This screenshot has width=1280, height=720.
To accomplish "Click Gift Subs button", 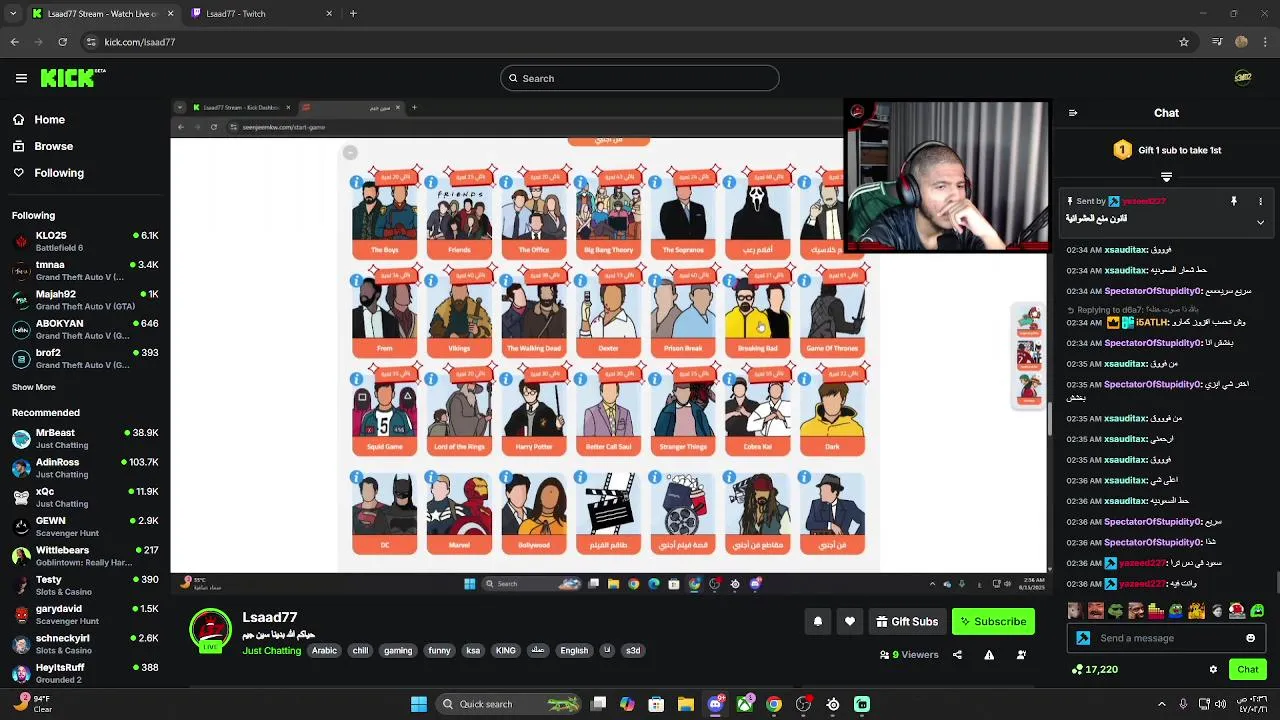I will click(x=907, y=622).
